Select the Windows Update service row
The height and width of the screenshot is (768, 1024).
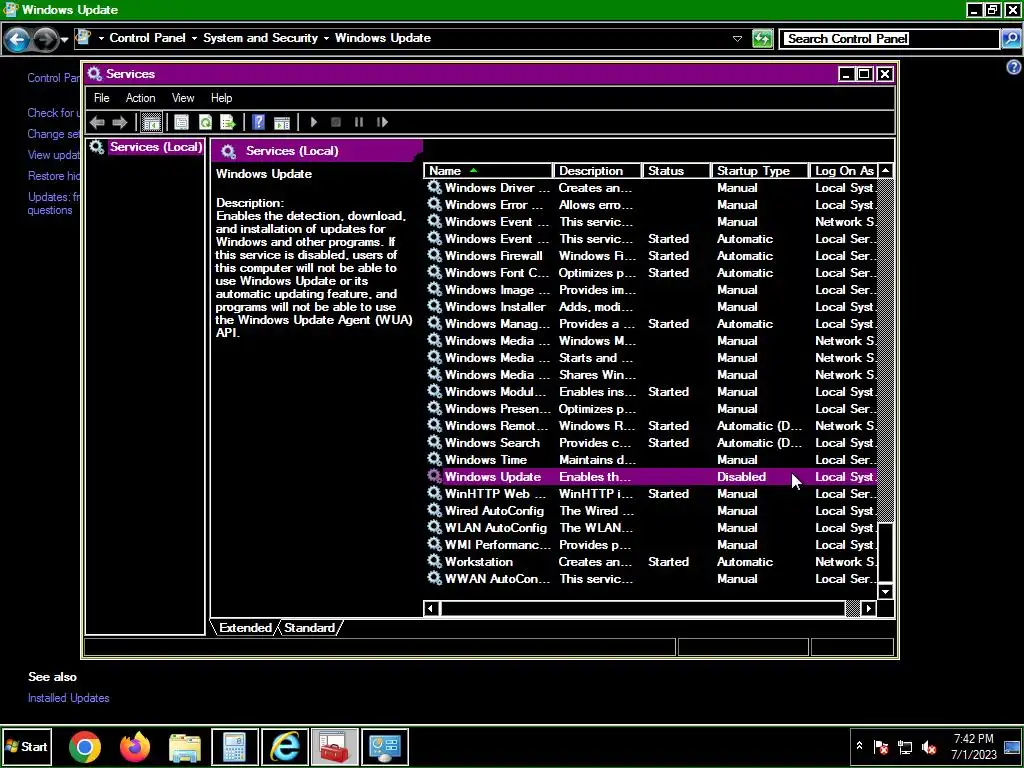point(650,477)
